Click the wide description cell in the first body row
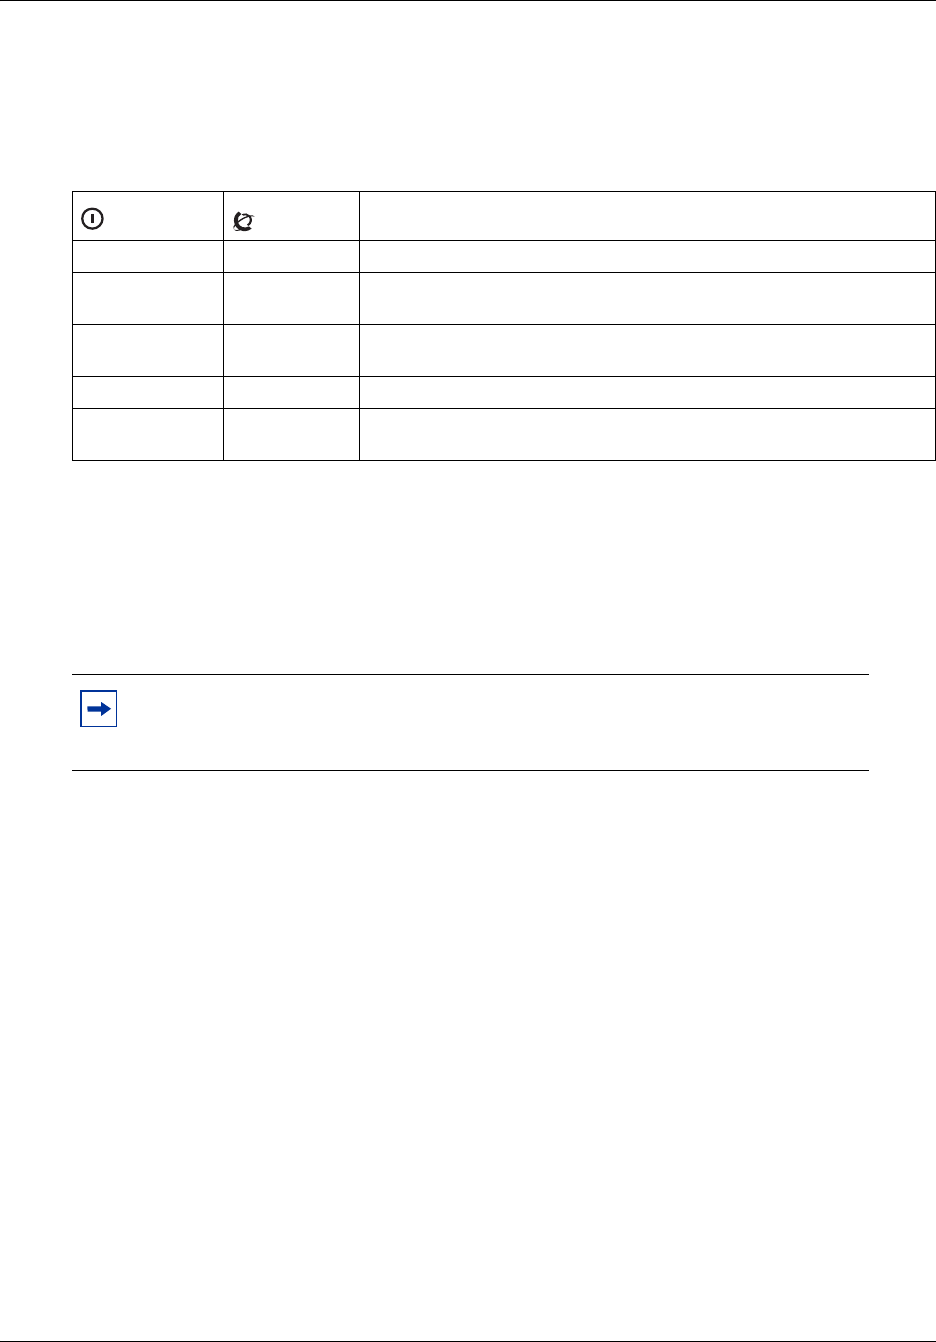Viewport: 936px width, 1342px height. tap(646, 257)
